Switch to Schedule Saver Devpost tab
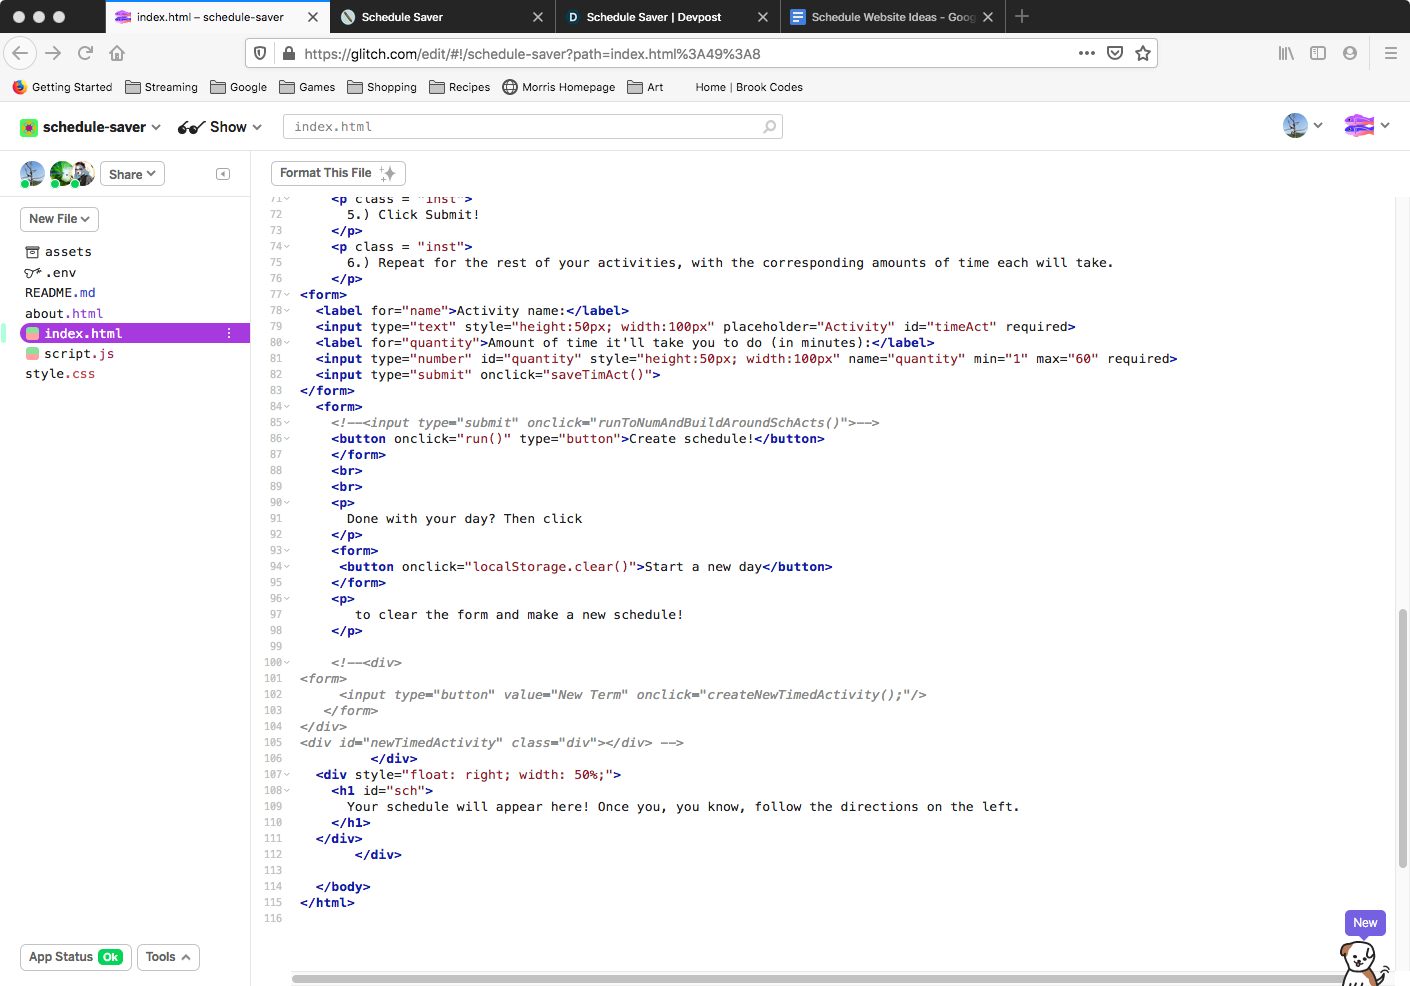Image resolution: width=1410 pixels, height=986 pixels. tap(654, 17)
